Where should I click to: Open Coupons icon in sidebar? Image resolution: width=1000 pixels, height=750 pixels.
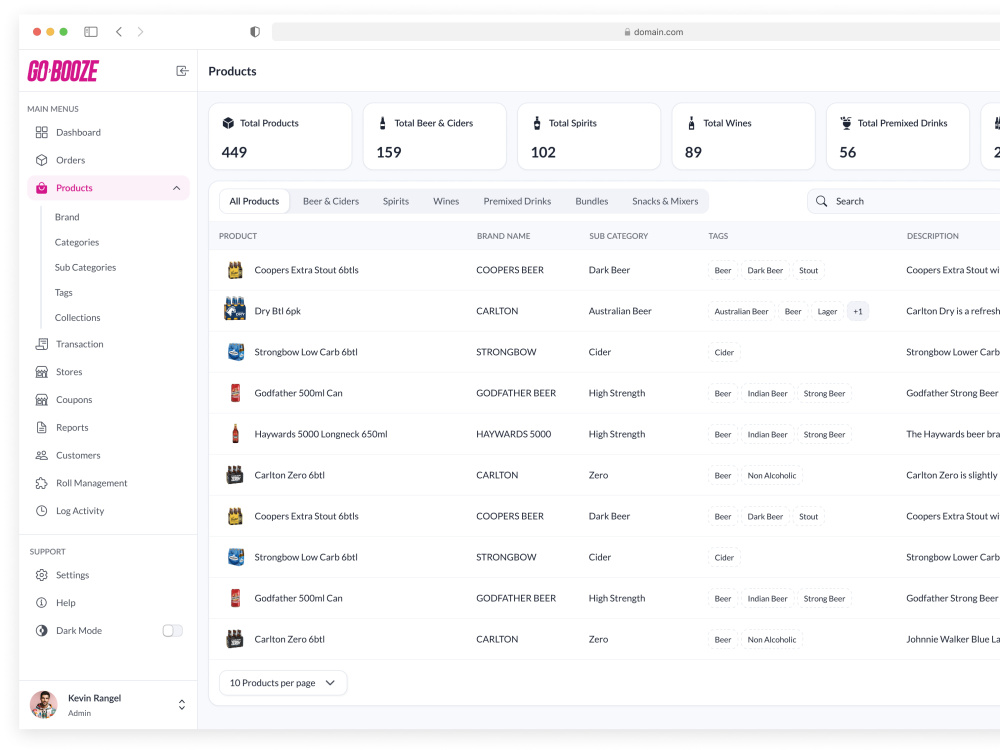[x=41, y=400]
